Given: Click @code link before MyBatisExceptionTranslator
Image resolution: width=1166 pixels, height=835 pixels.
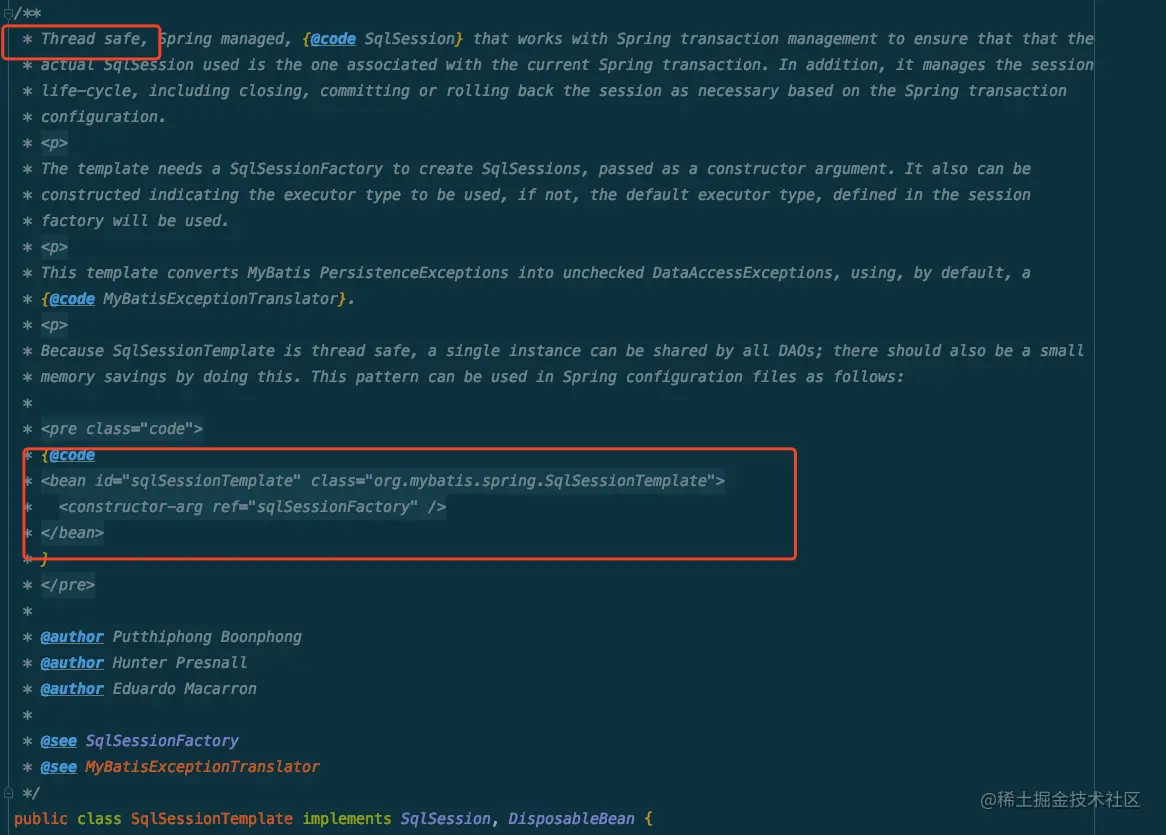Looking at the screenshot, I should pyautogui.click(x=72, y=299).
